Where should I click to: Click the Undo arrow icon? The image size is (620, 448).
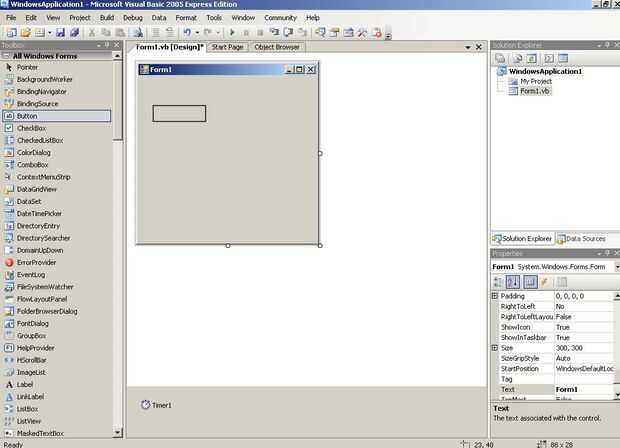tap(187, 32)
